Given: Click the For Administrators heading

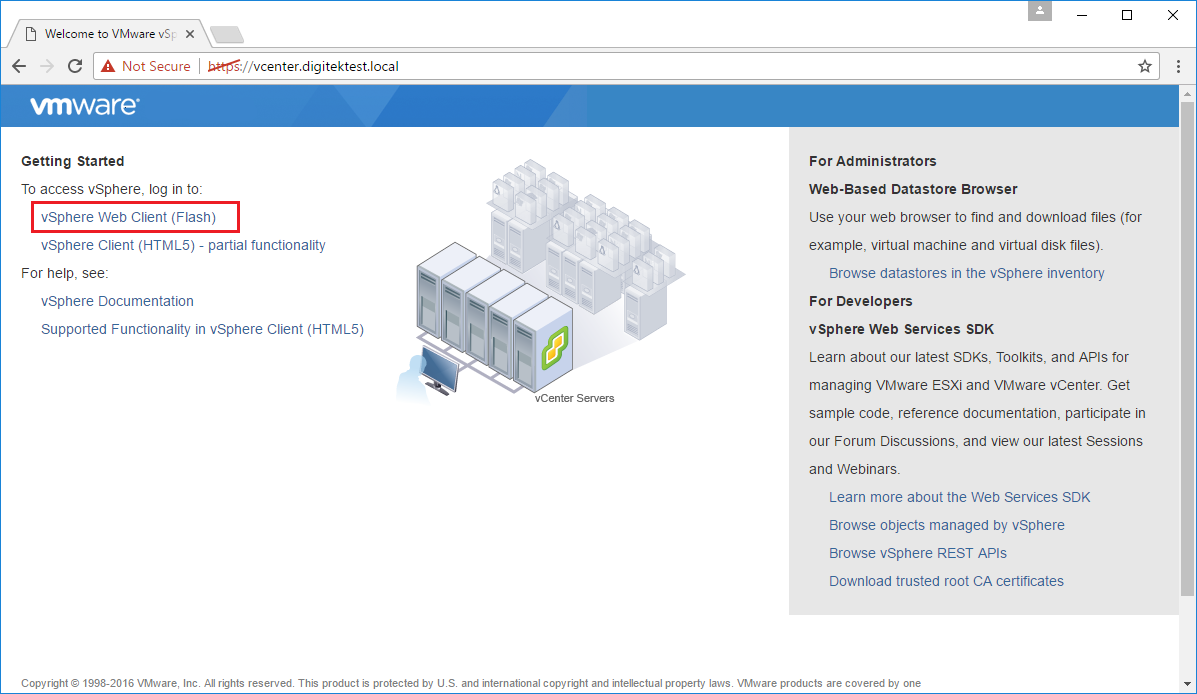Looking at the screenshot, I should click(873, 161).
